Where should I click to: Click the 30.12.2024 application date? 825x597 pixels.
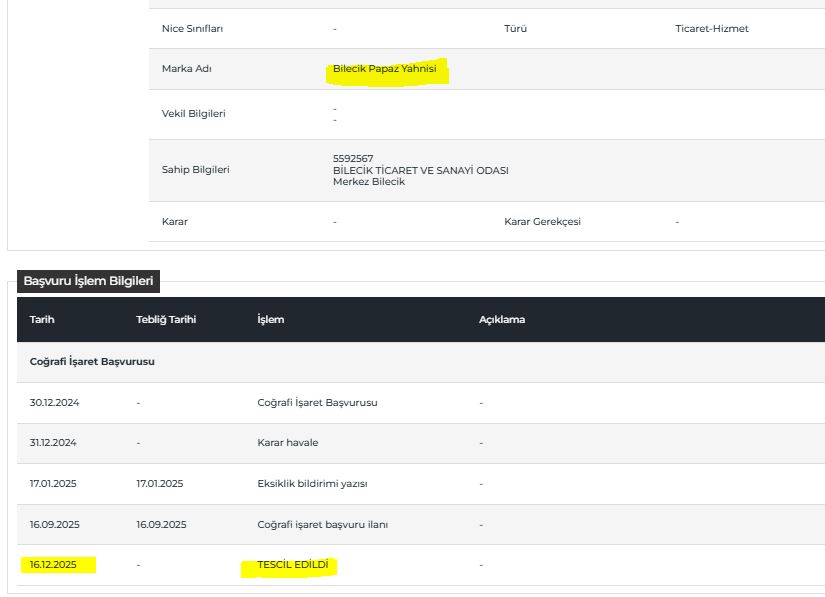pyautogui.click(x=54, y=403)
